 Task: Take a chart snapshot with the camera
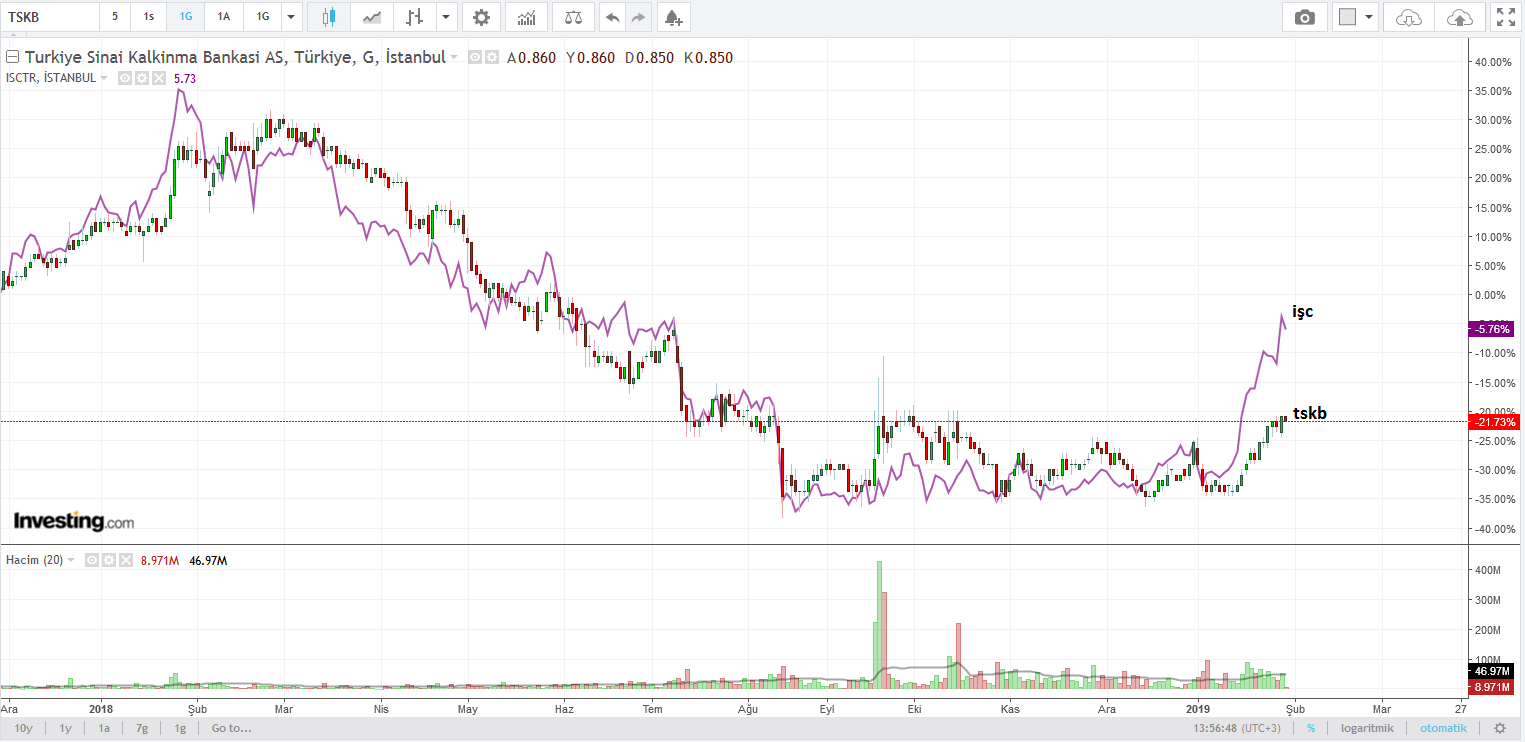click(1304, 17)
